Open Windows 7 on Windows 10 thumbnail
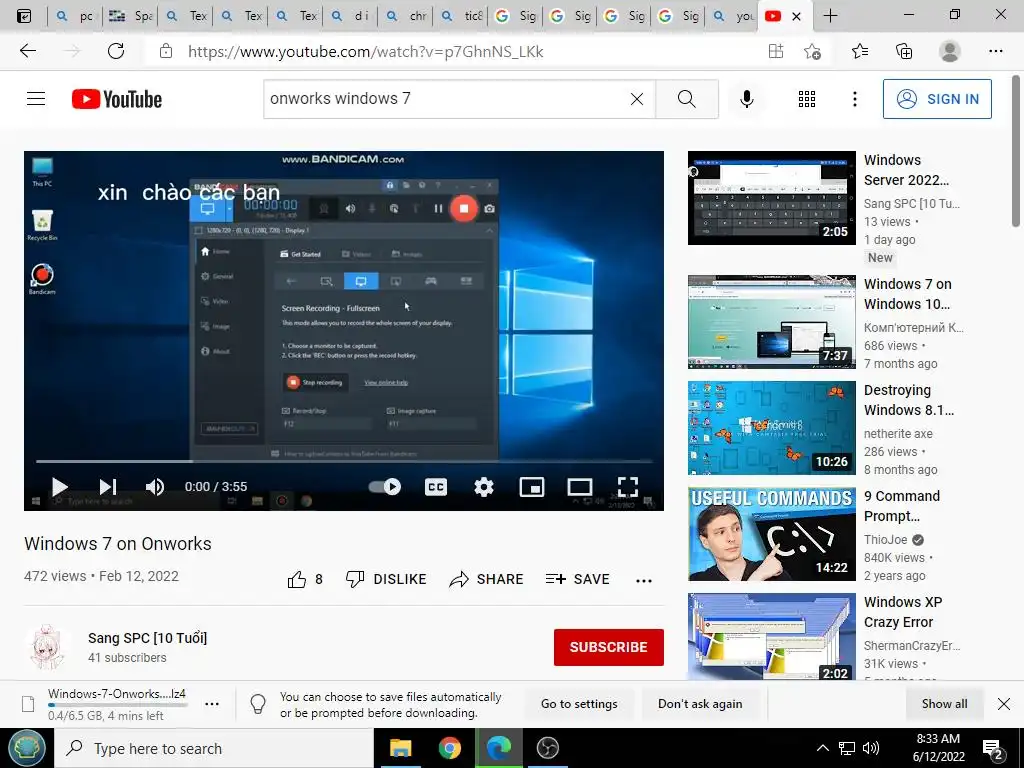This screenshot has width=1024, height=768. click(771, 322)
